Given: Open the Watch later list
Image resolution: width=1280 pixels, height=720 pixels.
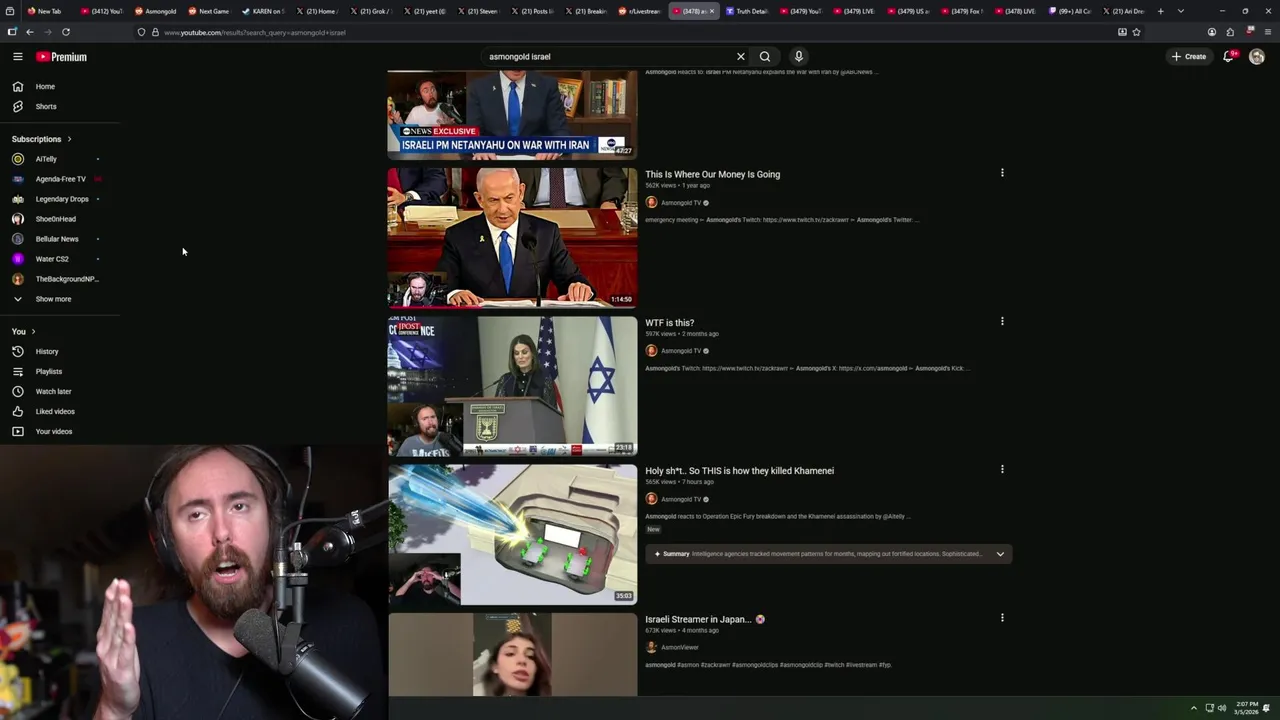Looking at the screenshot, I should pyautogui.click(x=53, y=392).
